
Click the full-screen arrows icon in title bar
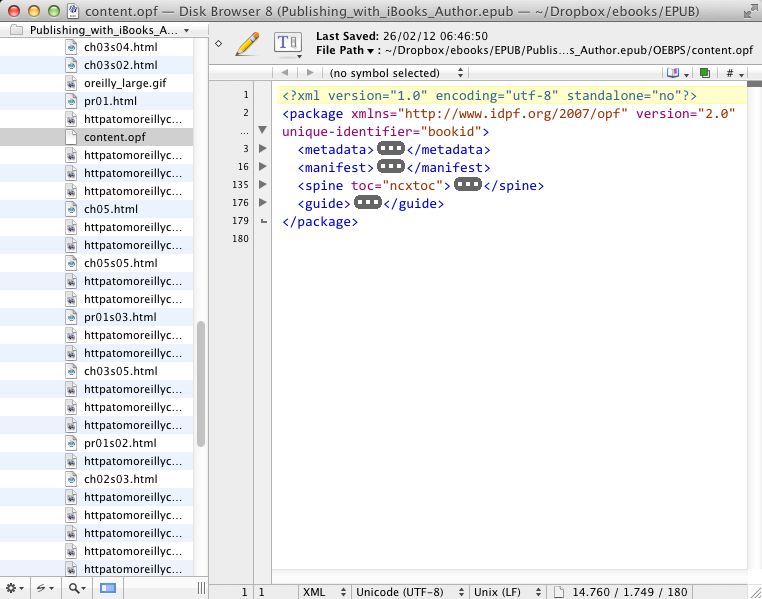click(751, 11)
